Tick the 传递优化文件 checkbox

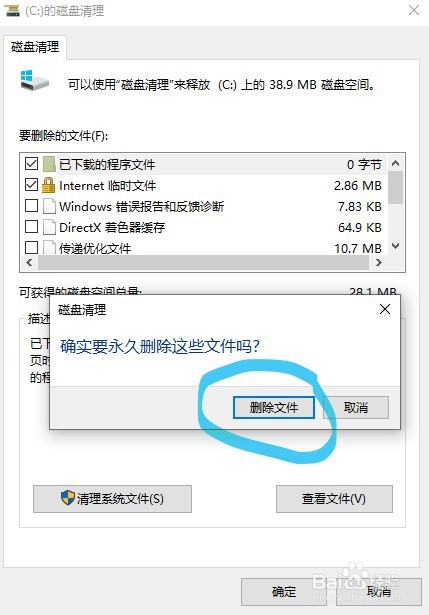tap(31, 247)
